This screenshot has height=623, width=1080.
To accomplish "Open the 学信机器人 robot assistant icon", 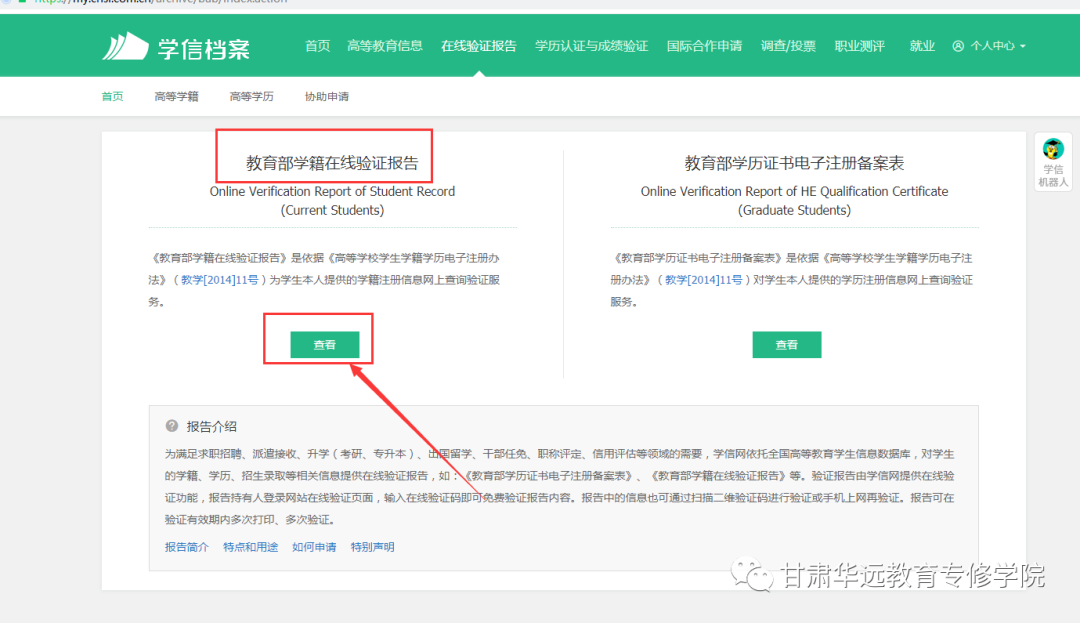I will pyautogui.click(x=1053, y=150).
